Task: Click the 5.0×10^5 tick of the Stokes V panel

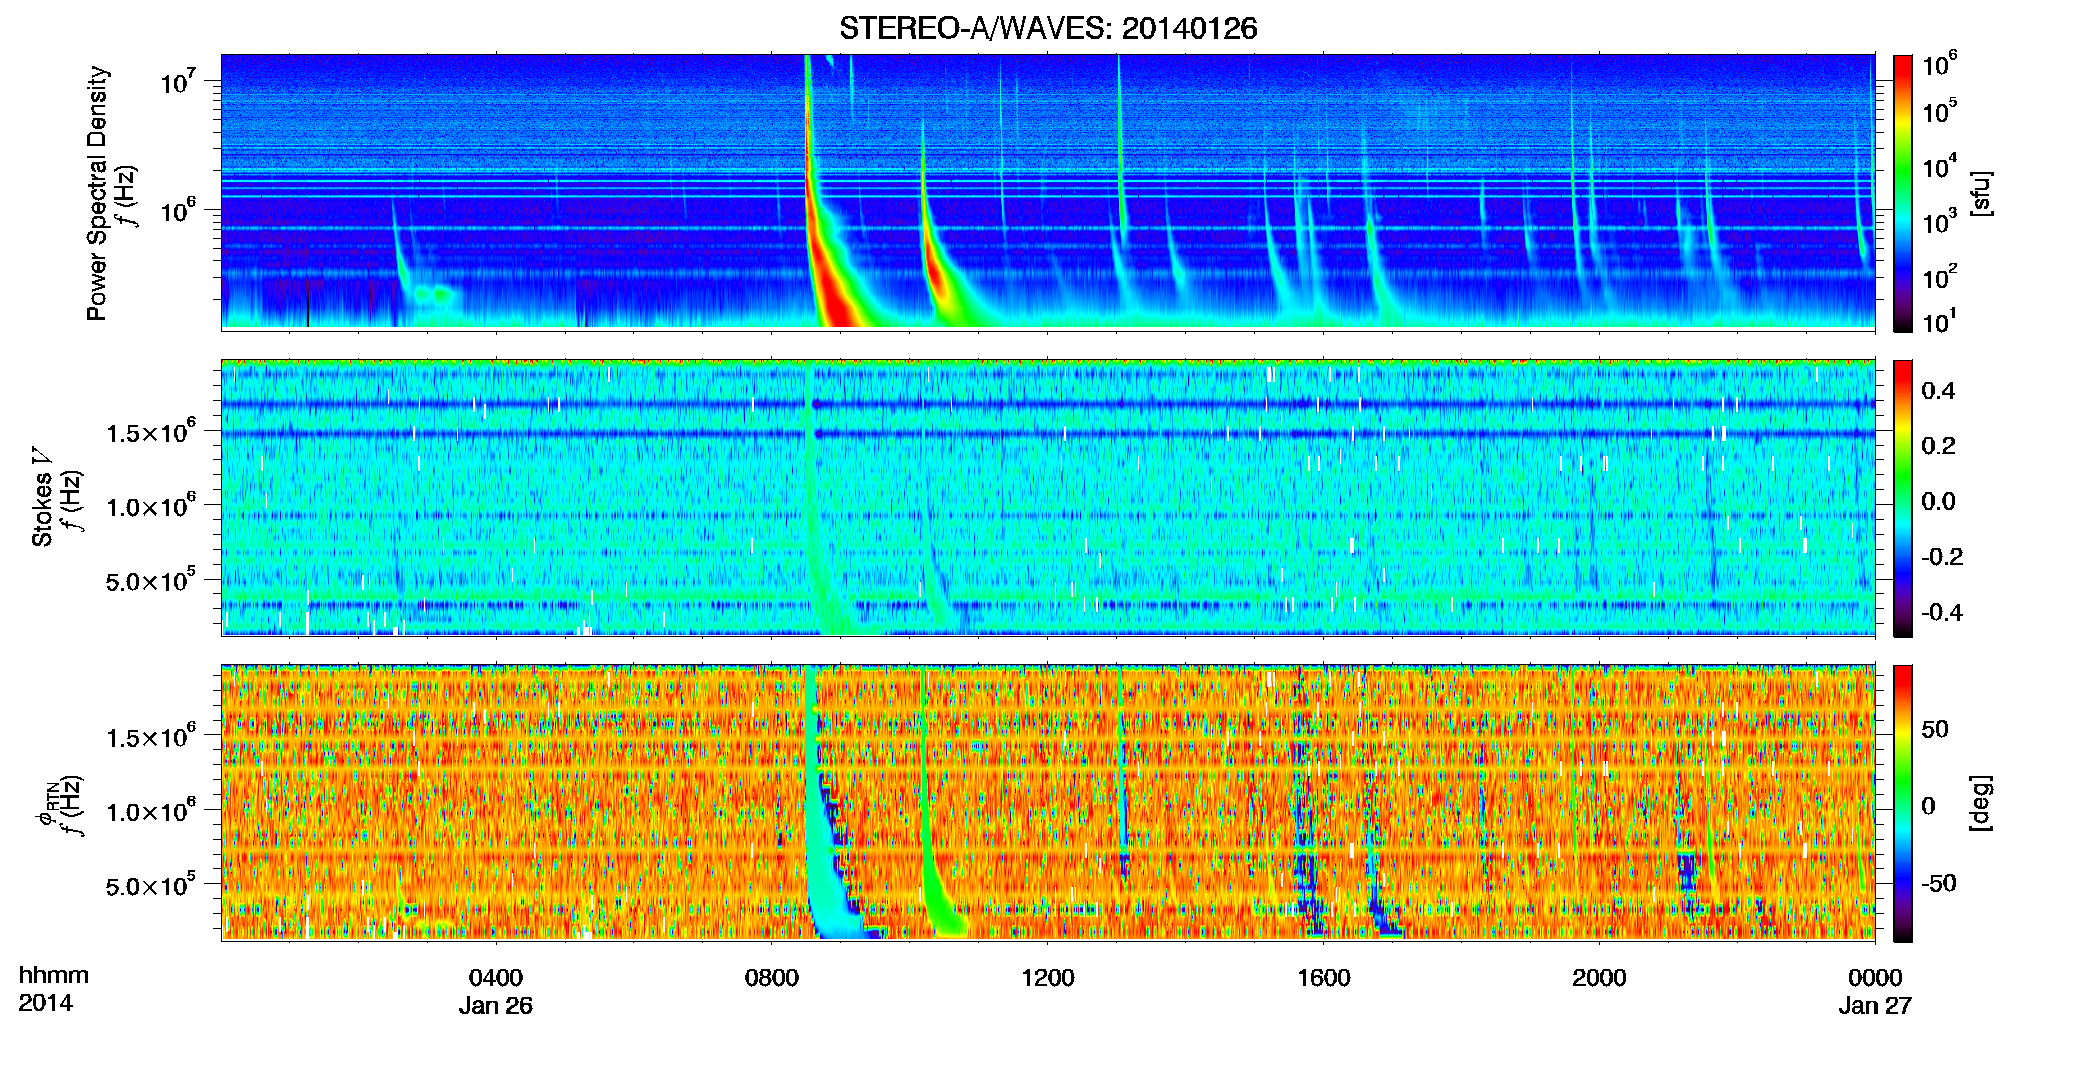Action: (x=150, y=581)
